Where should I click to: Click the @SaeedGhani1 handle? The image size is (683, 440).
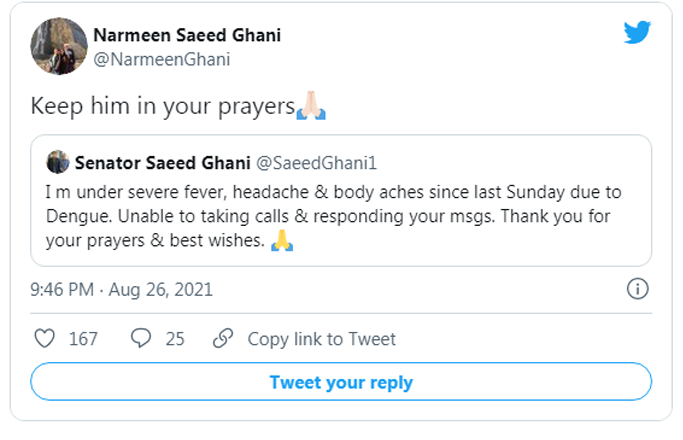[x=309, y=162]
